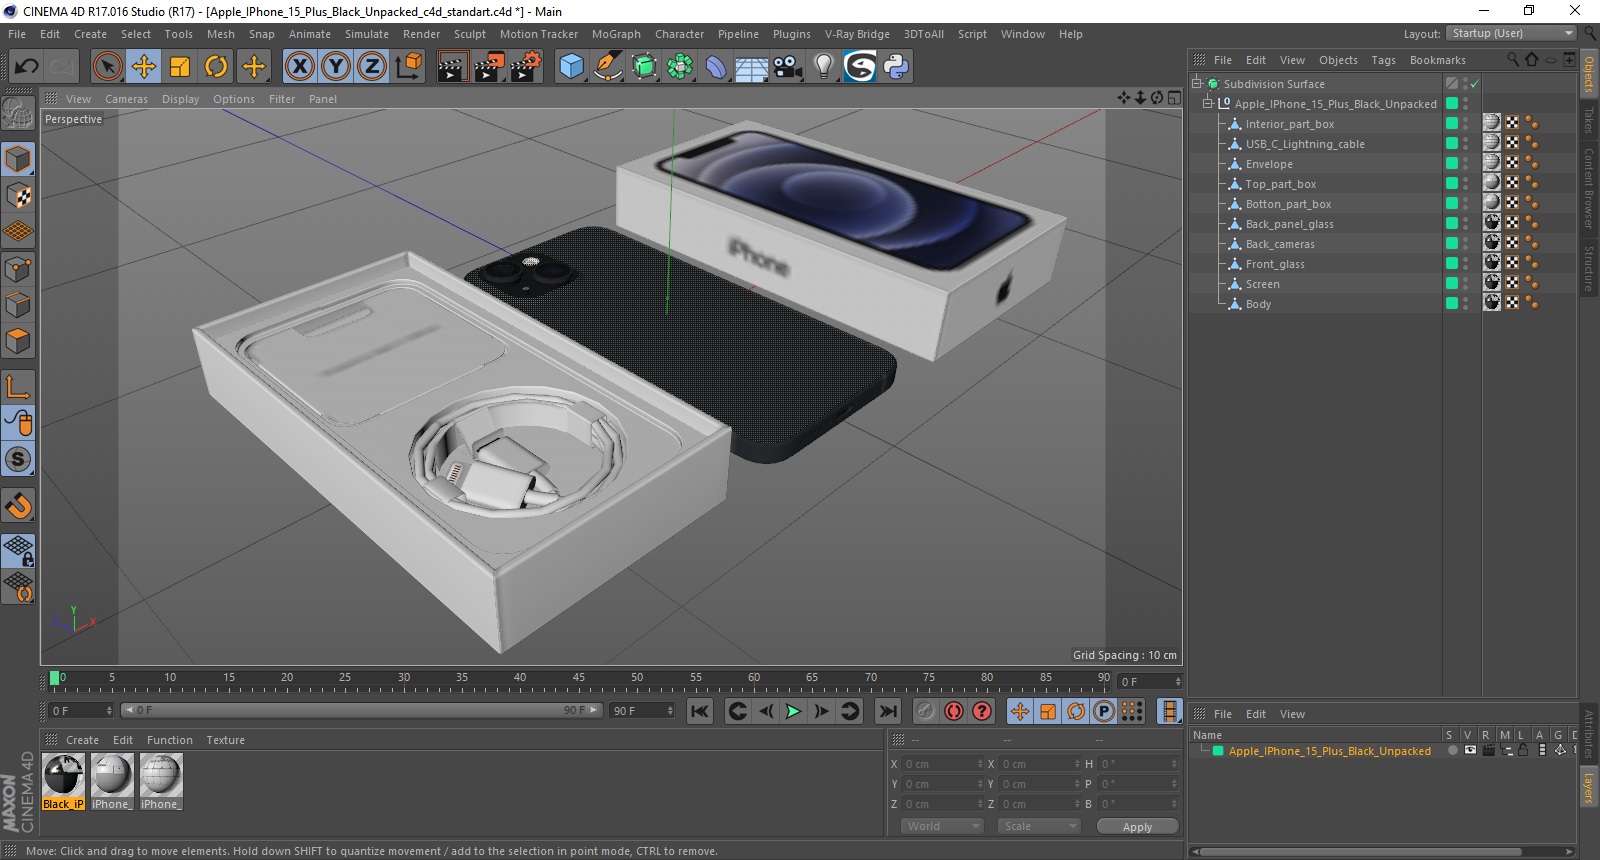The image size is (1600, 860).
Task: Add a Cube primitive object
Action: pos(571,67)
